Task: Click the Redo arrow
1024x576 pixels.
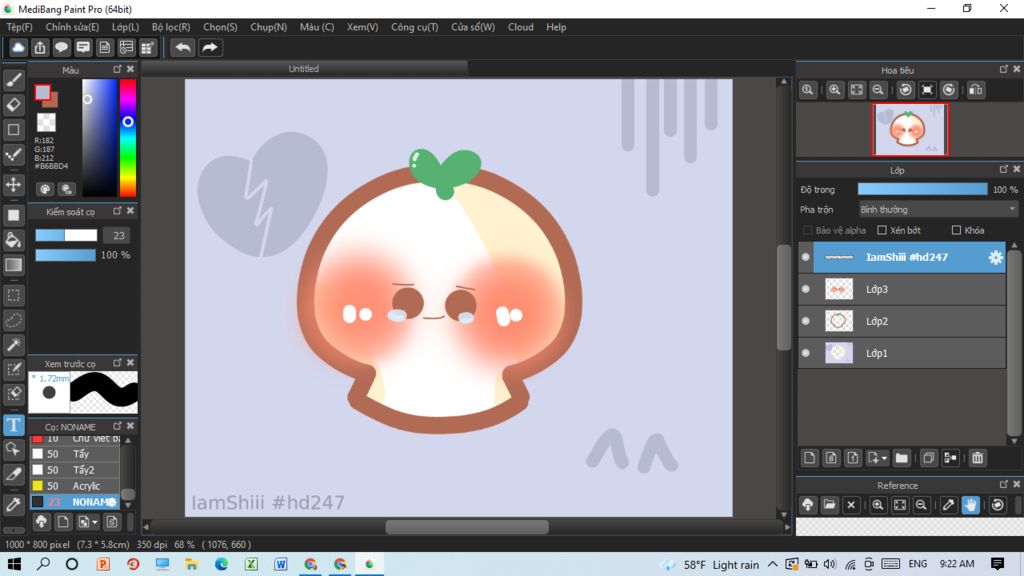Action: click(210, 48)
